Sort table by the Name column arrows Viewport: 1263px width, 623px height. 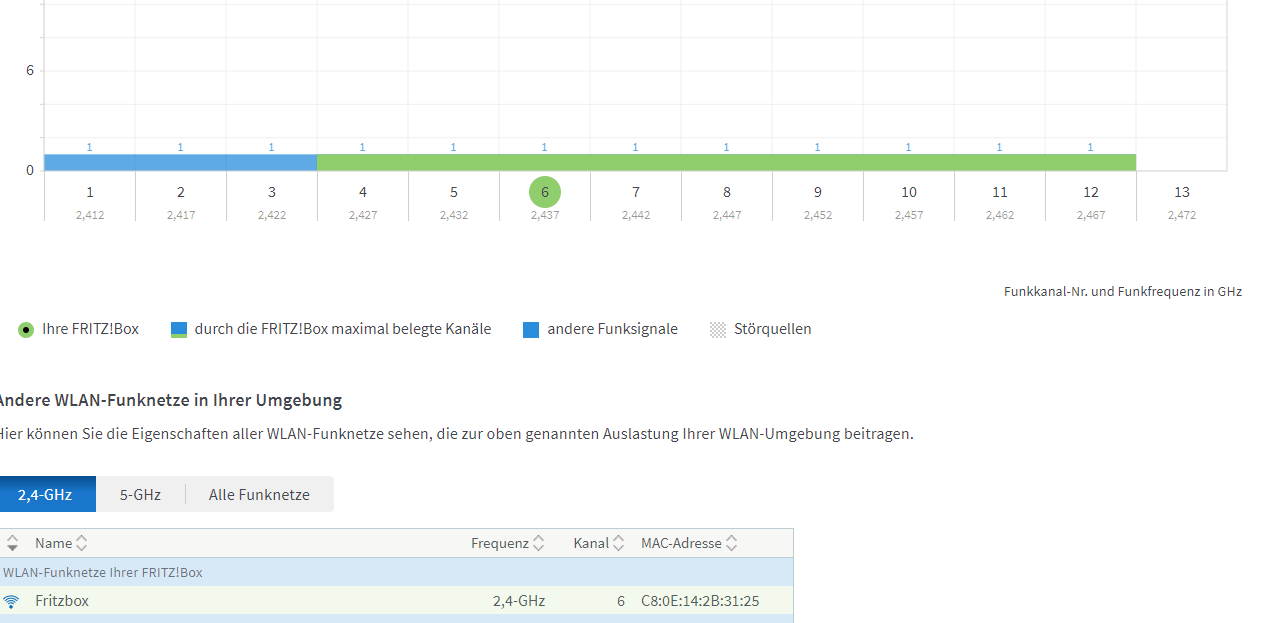click(82, 543)
